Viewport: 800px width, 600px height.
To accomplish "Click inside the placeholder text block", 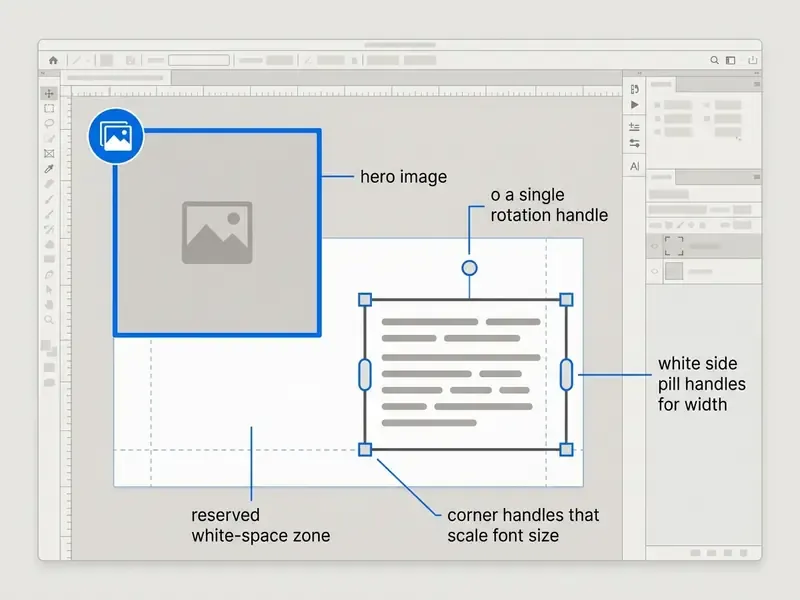I will coord(461,372).
